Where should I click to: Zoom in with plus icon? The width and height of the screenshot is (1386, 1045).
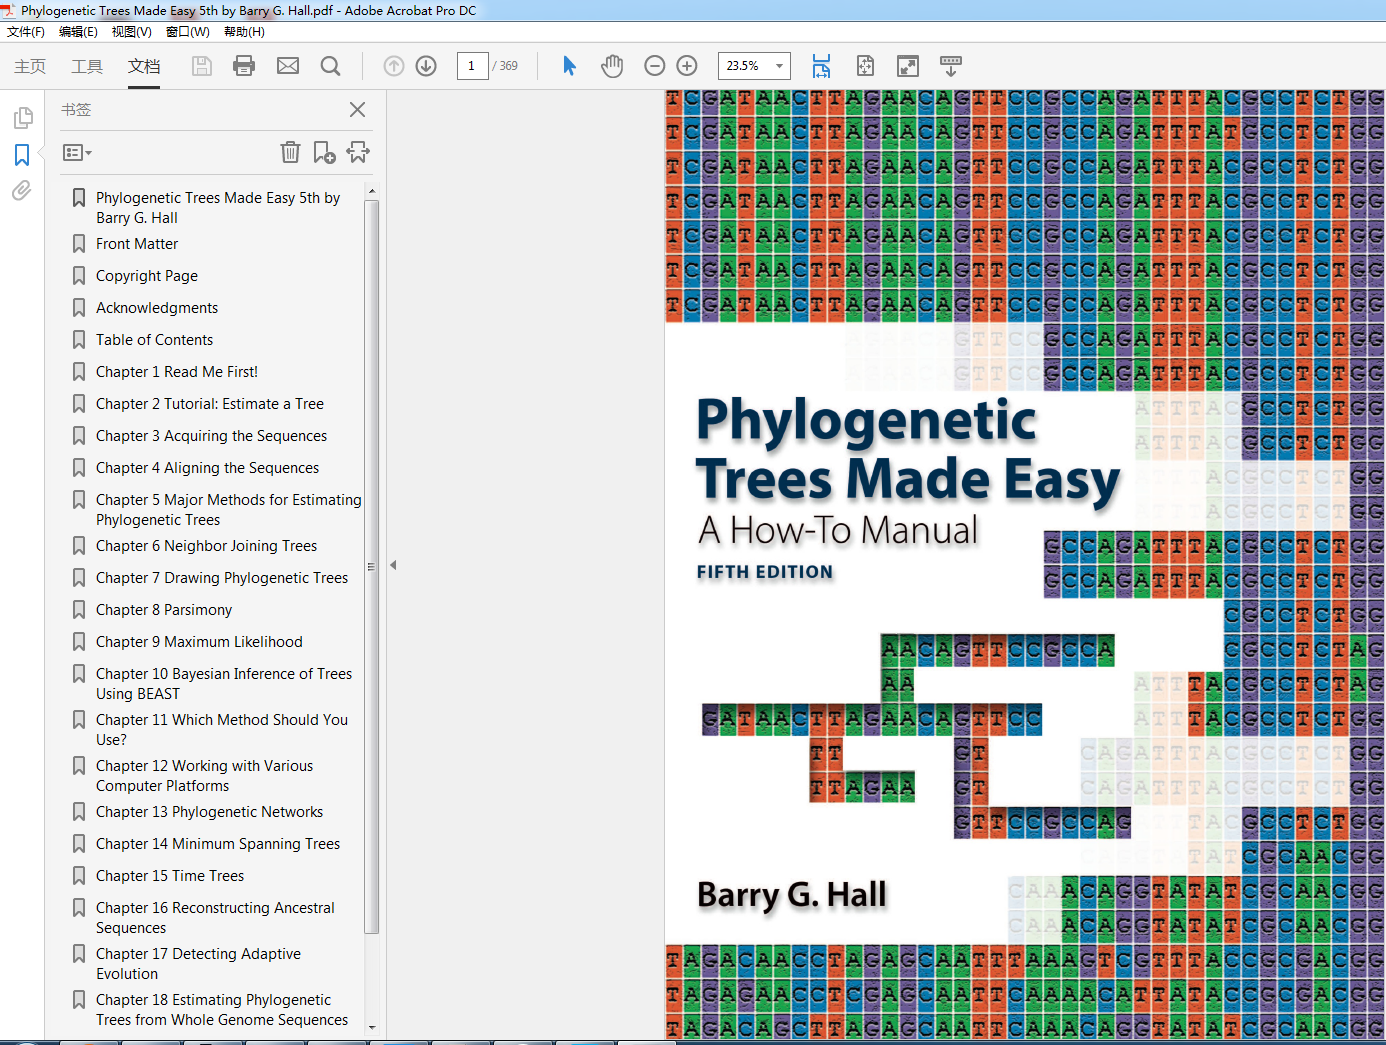tap(687, 66)
